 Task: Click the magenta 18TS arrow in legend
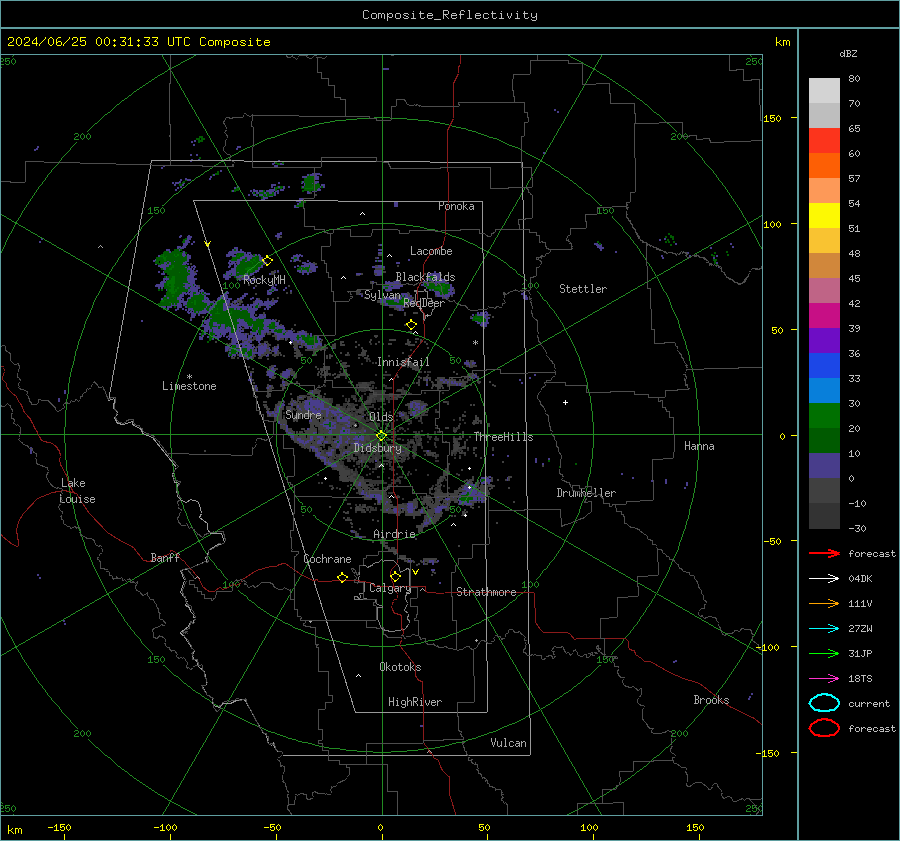click(824, 679)
